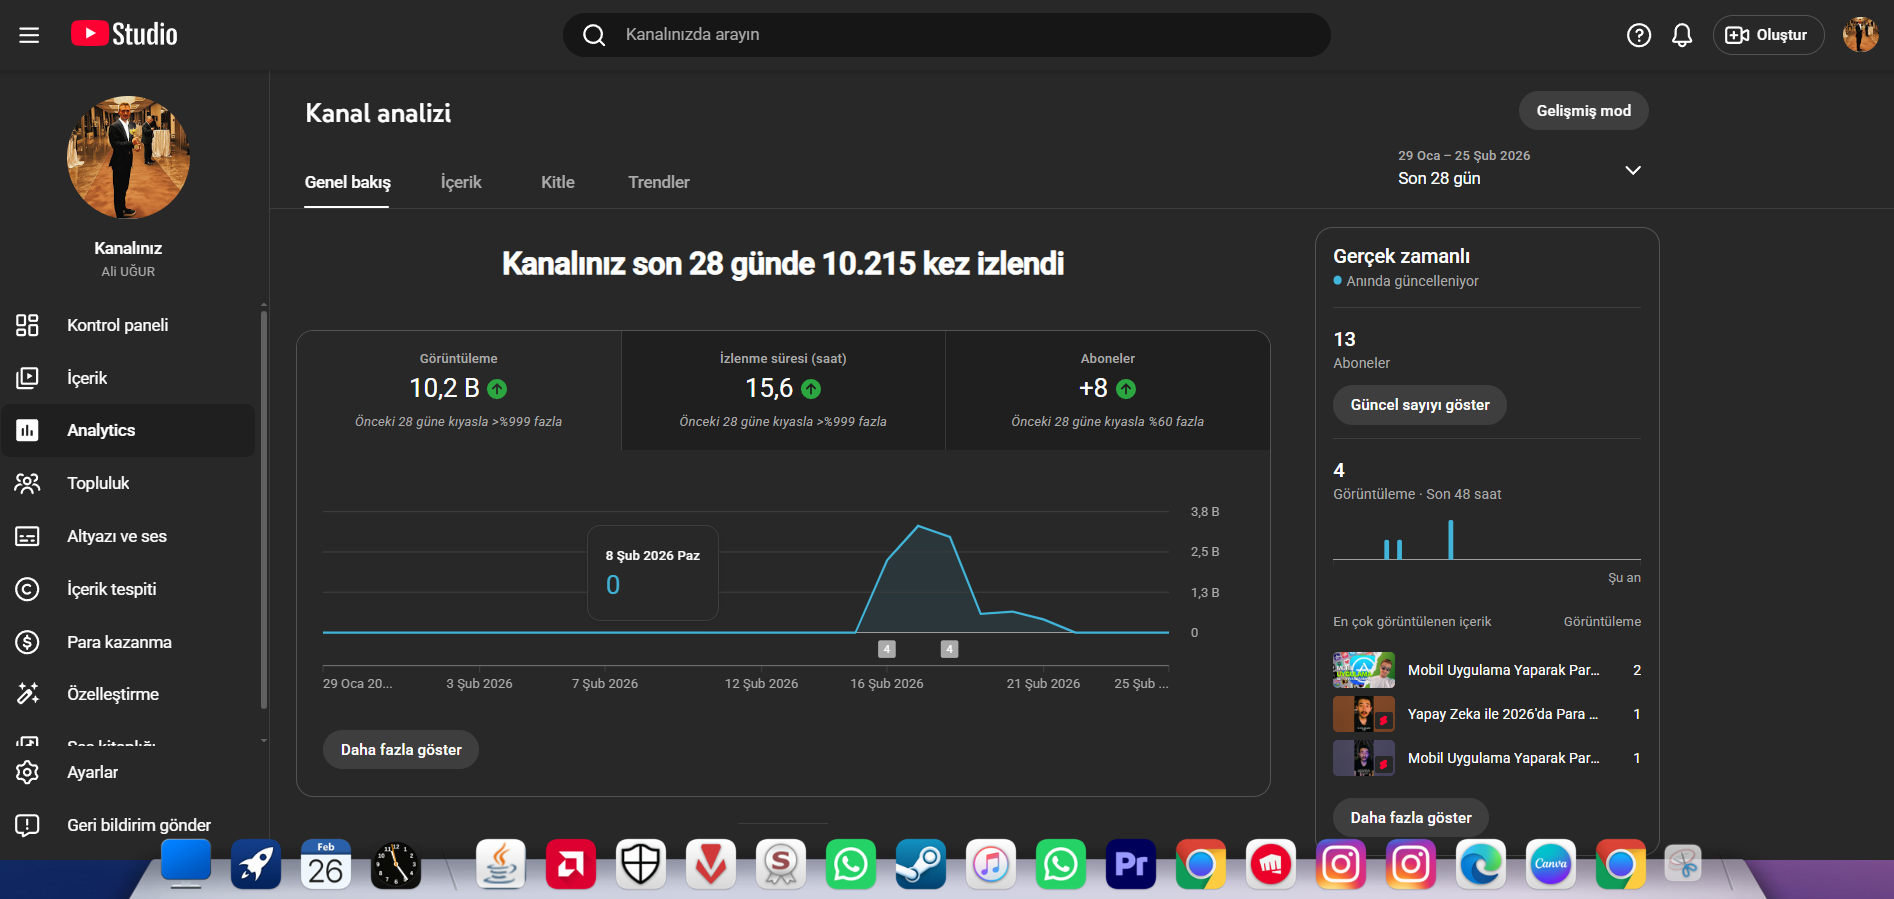Launch Premiere Pro from the dock
The height and width of the screenshot is (899, 1894).
[1130, 864]
